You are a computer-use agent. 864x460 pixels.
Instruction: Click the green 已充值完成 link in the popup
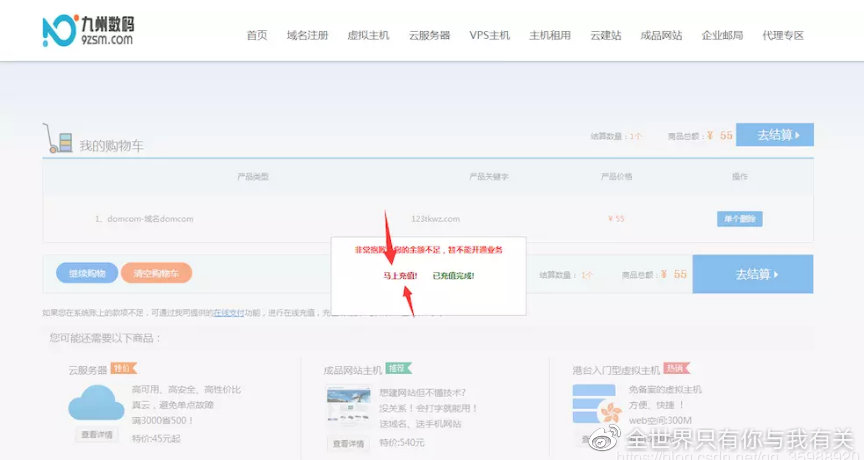click(x=453, y=275)
